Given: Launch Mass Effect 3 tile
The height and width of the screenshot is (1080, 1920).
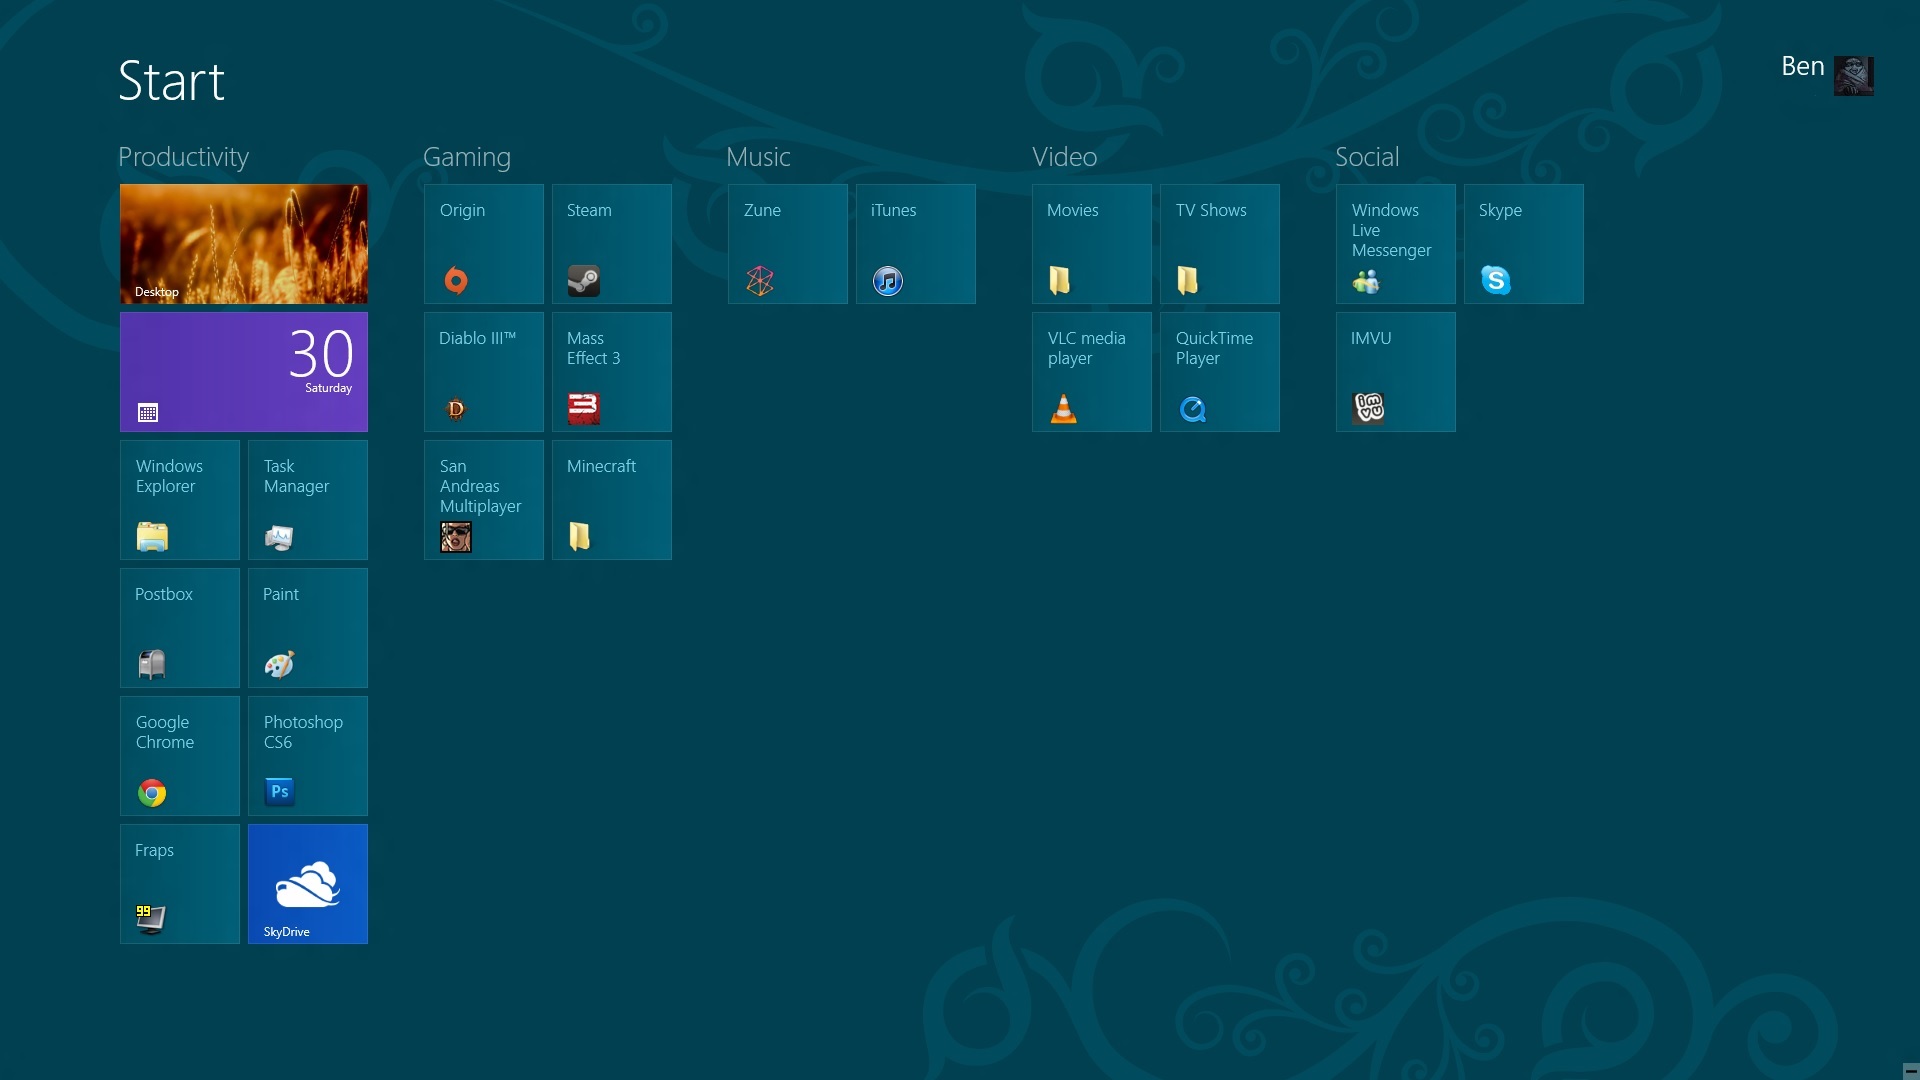Looking at the screenshot, I should click(611, 372).
